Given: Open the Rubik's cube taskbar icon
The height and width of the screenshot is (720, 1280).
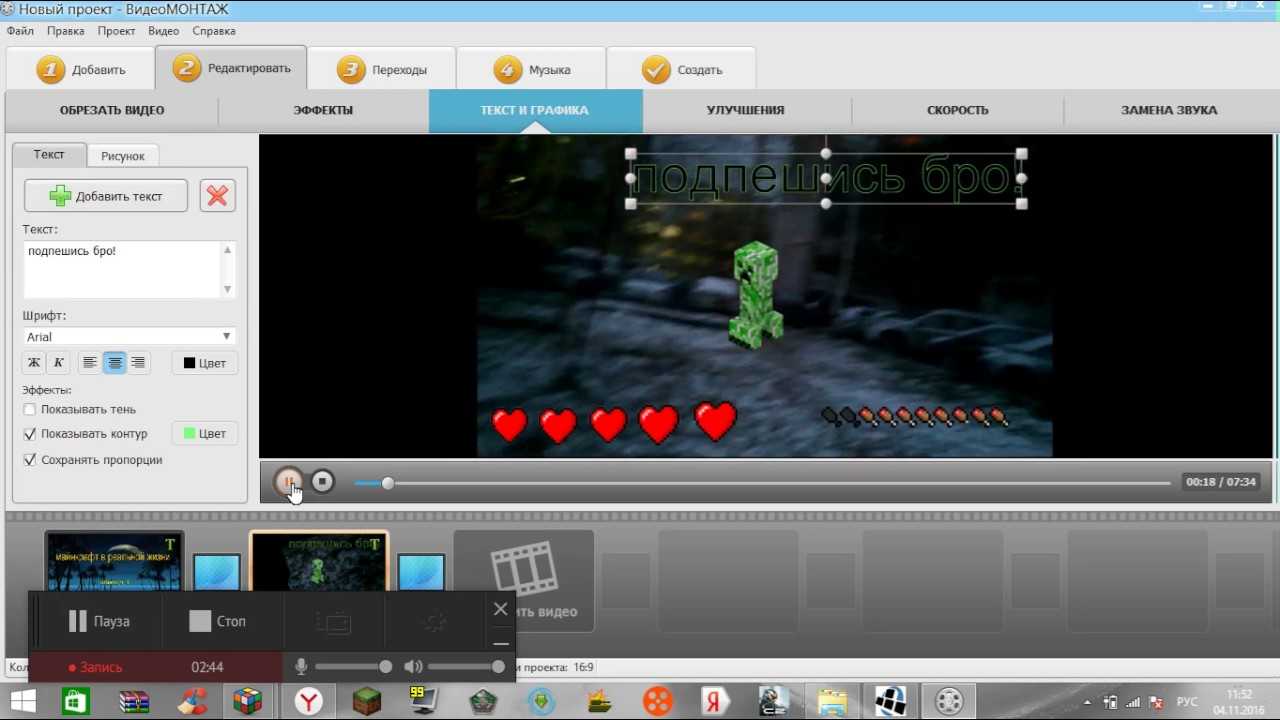Looking at the screenshot, I should tap(248, 701).
